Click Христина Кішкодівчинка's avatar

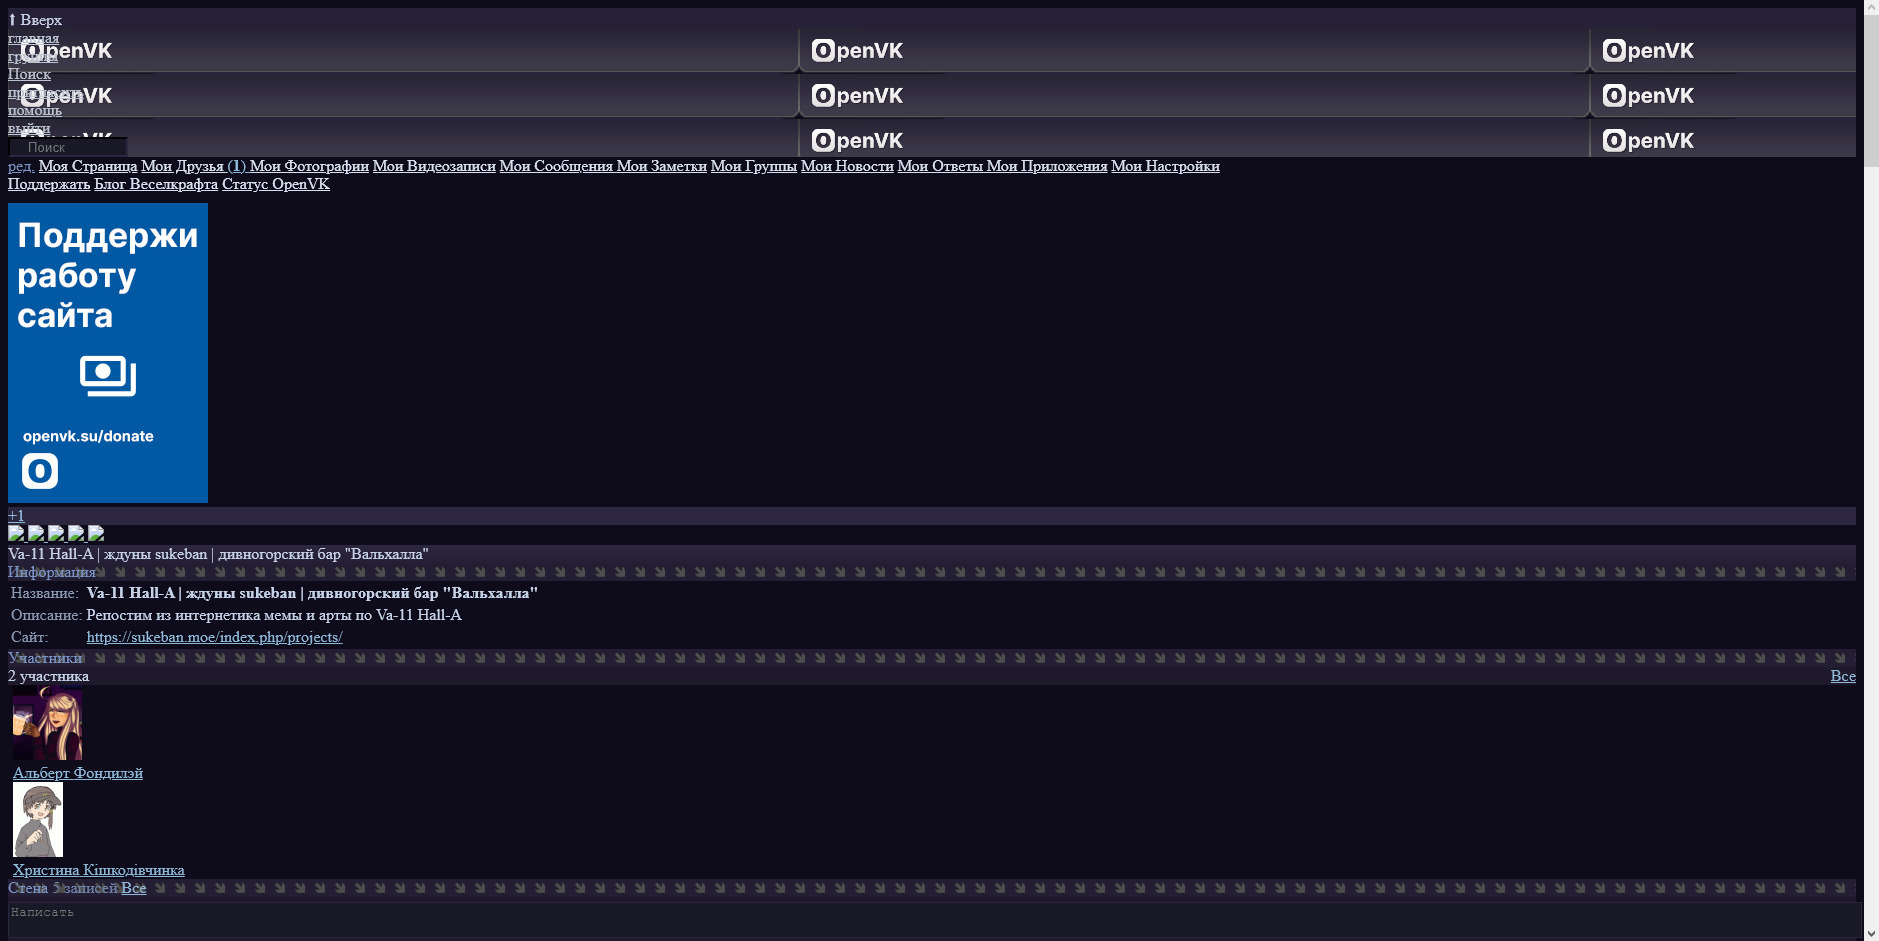(x=38, y=820)
